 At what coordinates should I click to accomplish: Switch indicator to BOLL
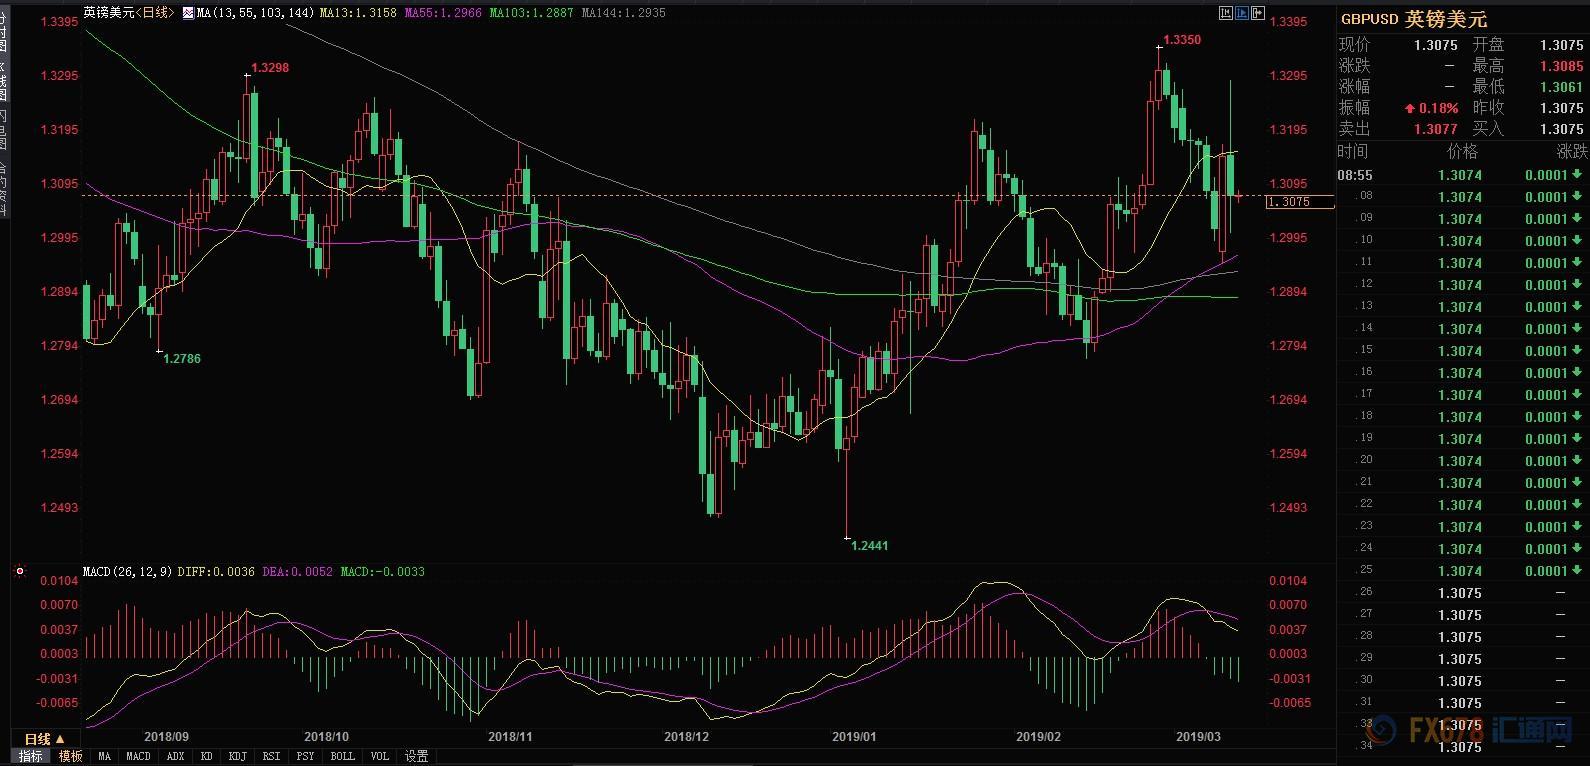pyautogui.click(x=342, y=756)
